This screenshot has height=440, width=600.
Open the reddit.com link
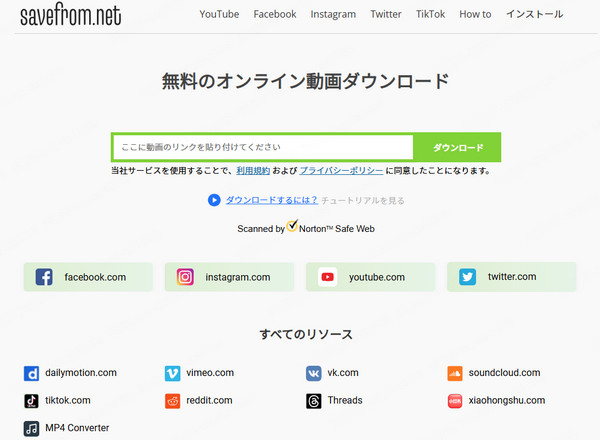[209, 400]
